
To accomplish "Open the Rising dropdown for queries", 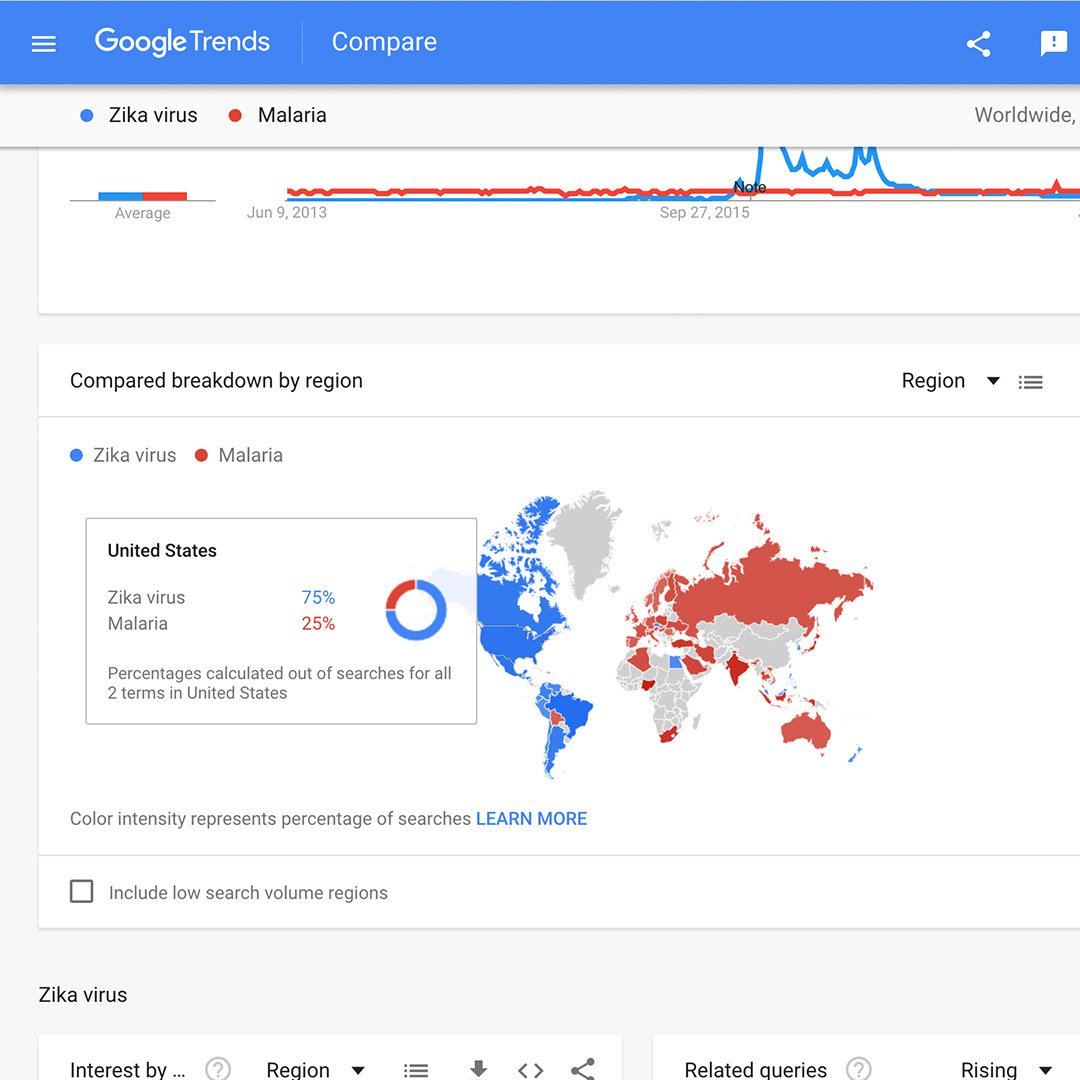I will point(1005,1069).
